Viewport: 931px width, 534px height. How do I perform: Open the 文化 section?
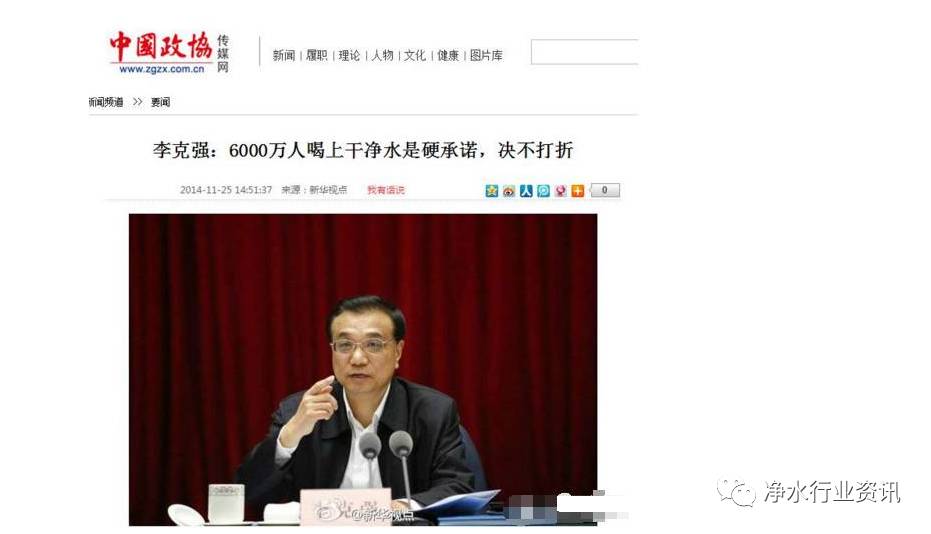(x=415, y=55)
